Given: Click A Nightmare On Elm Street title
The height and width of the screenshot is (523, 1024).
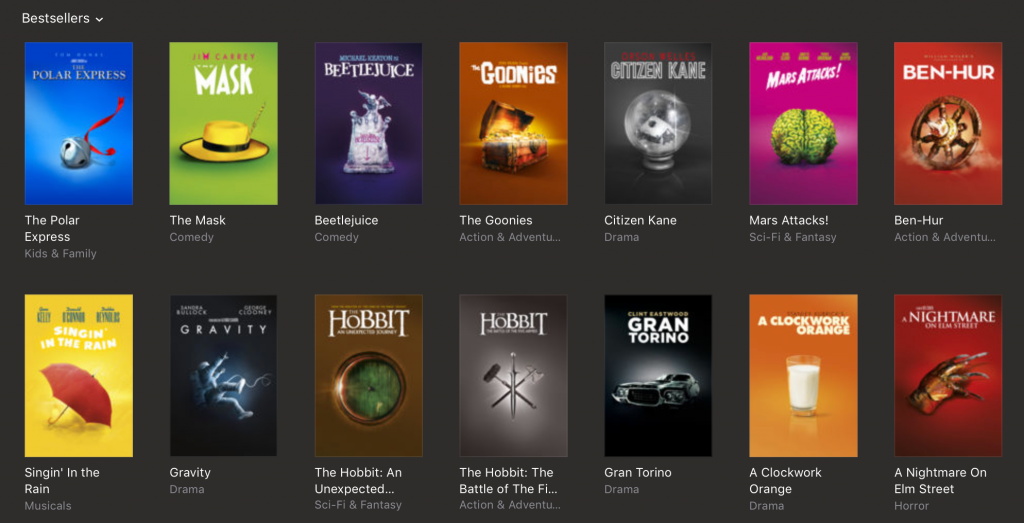Looking at the screenshot, I should pyautogui.click(x=940, y=481).
